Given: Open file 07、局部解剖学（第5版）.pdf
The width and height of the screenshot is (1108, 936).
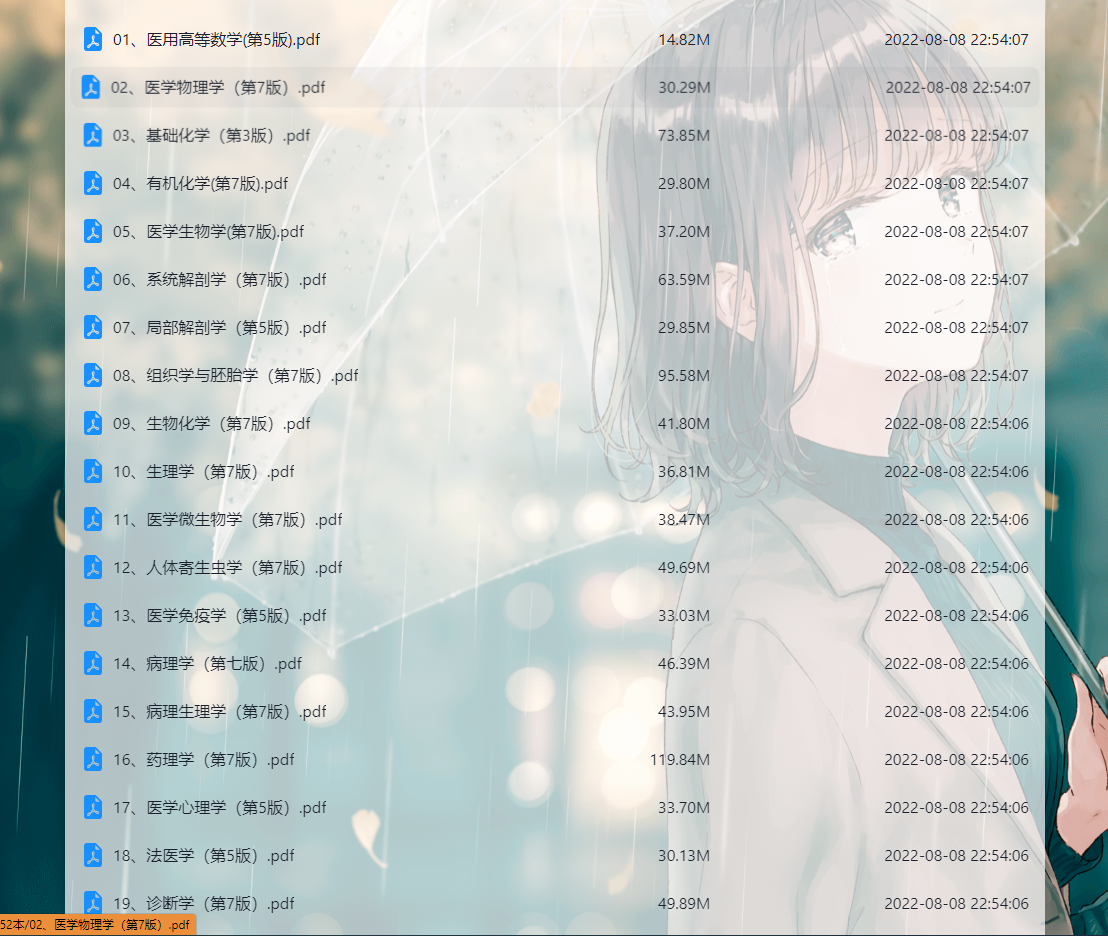Looking at the screenshot, I should [x=220, y=328].
